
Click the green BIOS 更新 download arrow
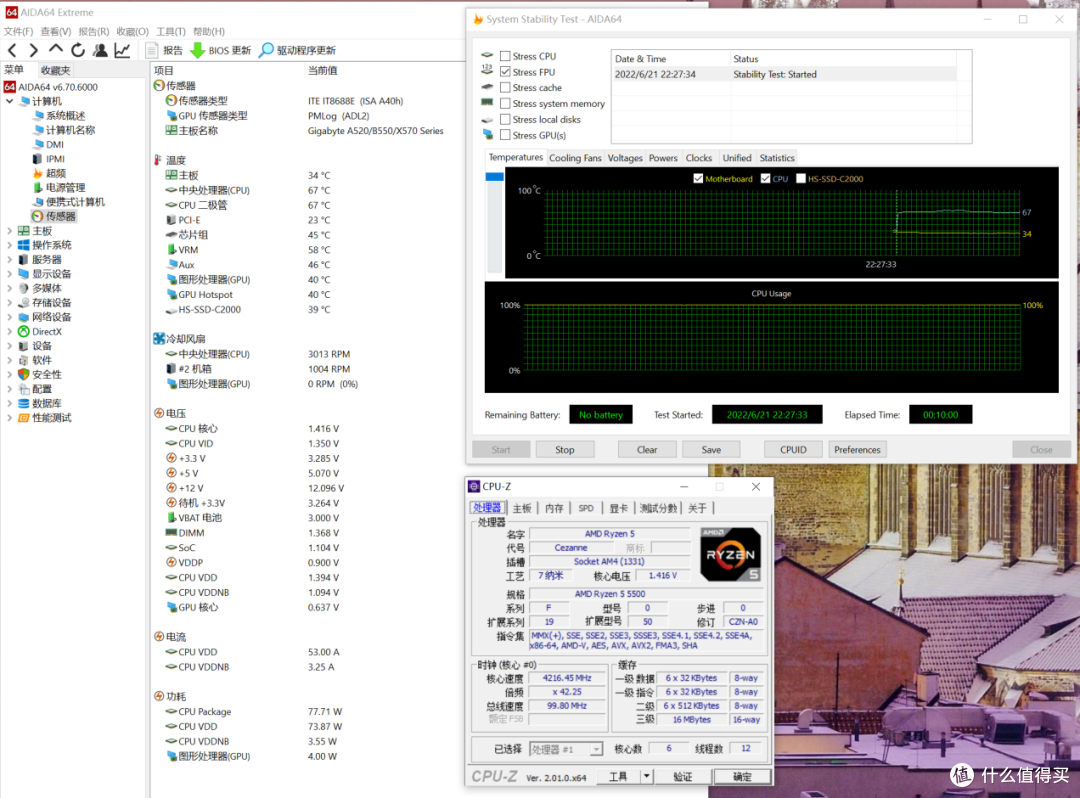point(198,50)
